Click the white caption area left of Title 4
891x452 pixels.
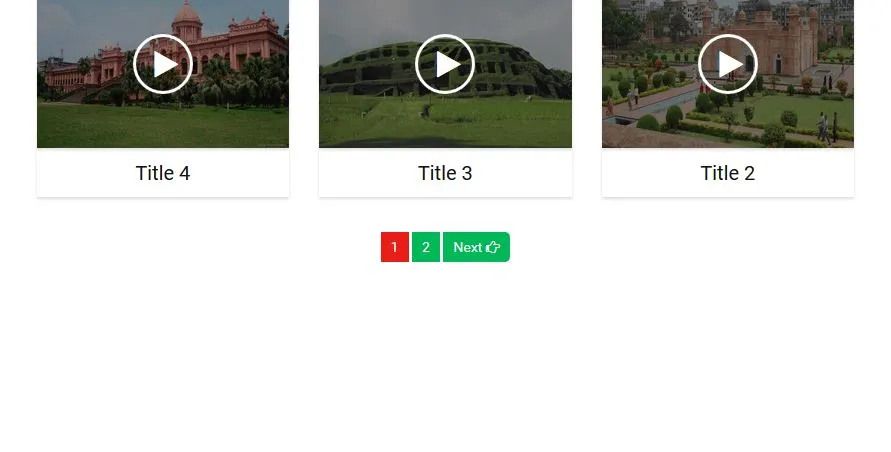(x=85, y=173)
